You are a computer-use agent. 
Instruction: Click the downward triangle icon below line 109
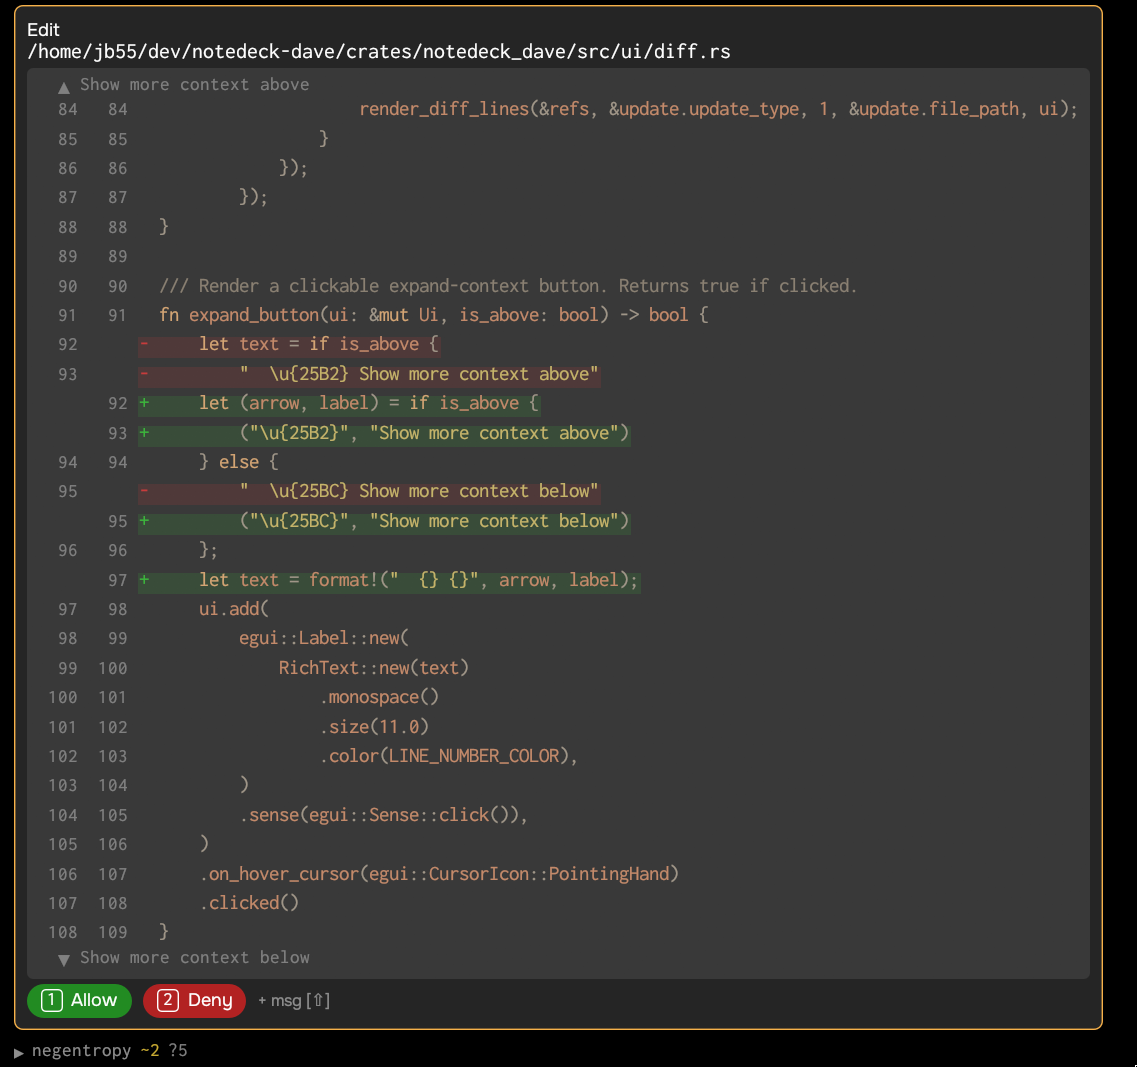(64, 960)
